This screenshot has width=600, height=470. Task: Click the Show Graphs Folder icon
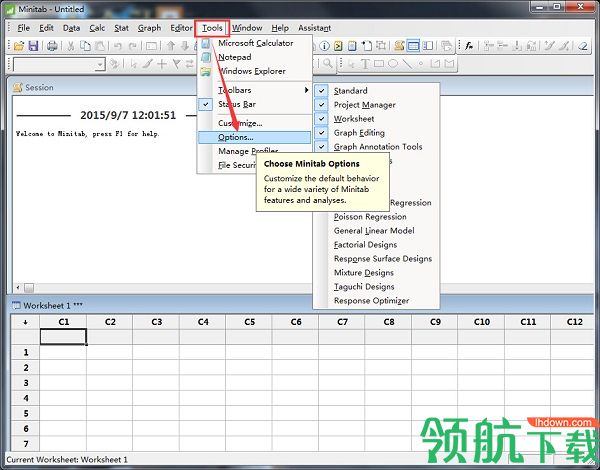coord(427,46)
